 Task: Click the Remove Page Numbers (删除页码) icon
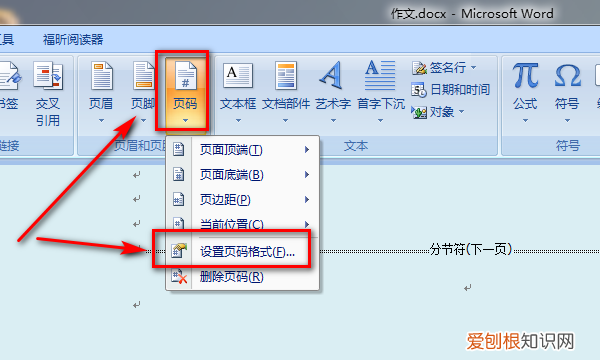pos(179,276)
